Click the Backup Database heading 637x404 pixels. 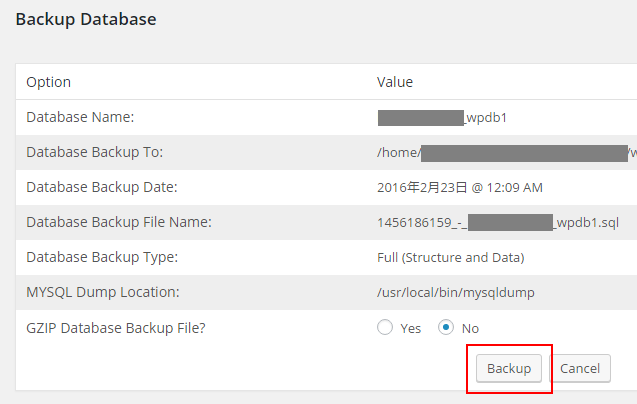coord(85,18)
